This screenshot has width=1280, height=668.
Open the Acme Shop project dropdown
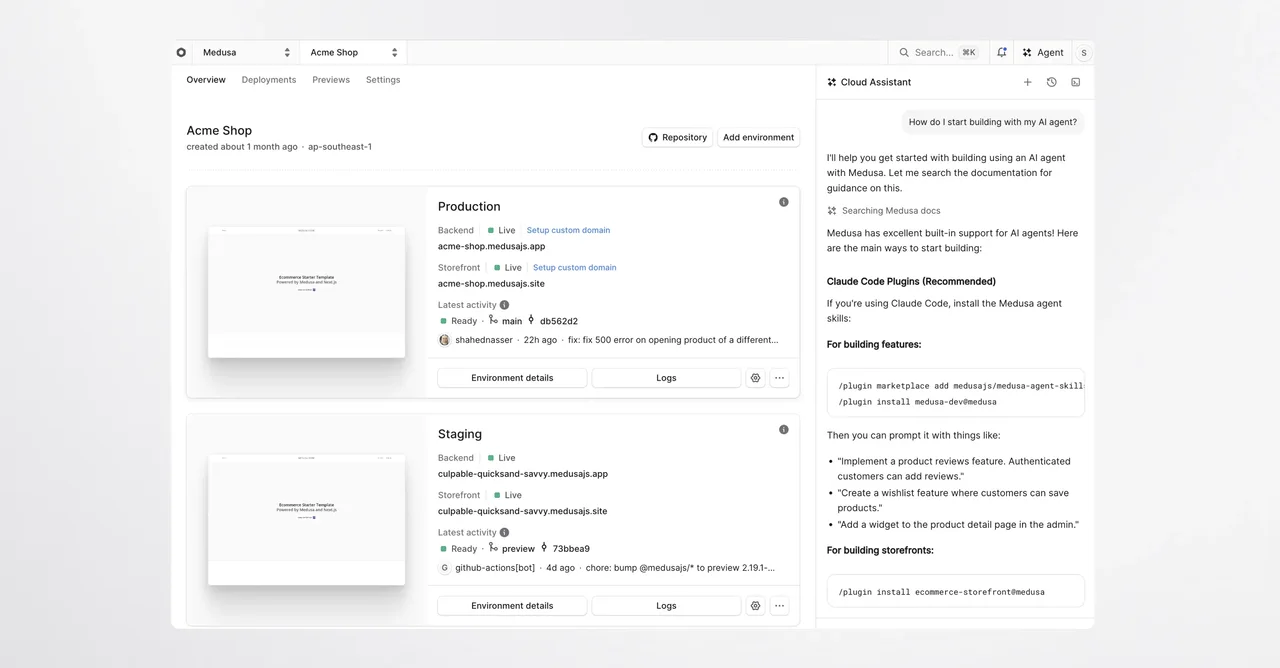[353, 52]
